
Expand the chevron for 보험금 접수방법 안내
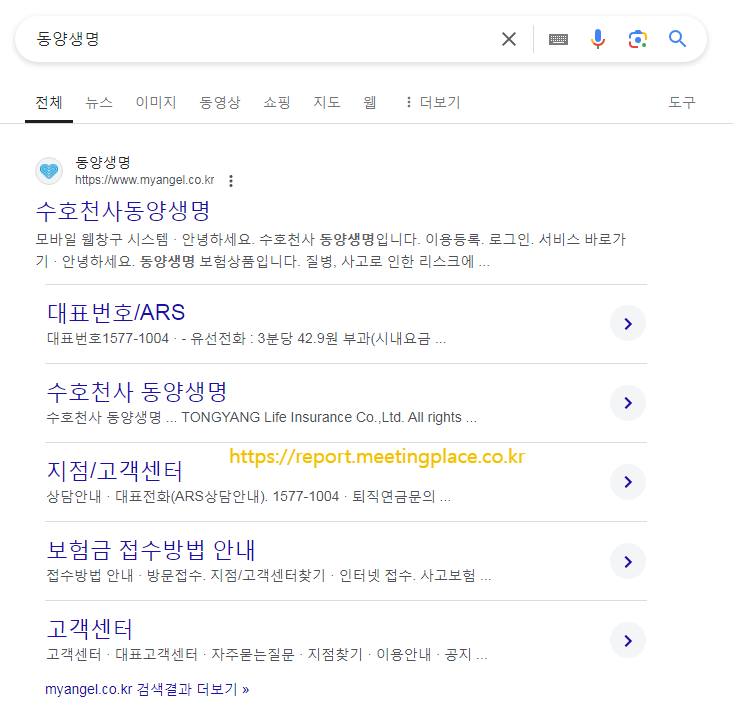pyautogui.click(x=628, y=561)
